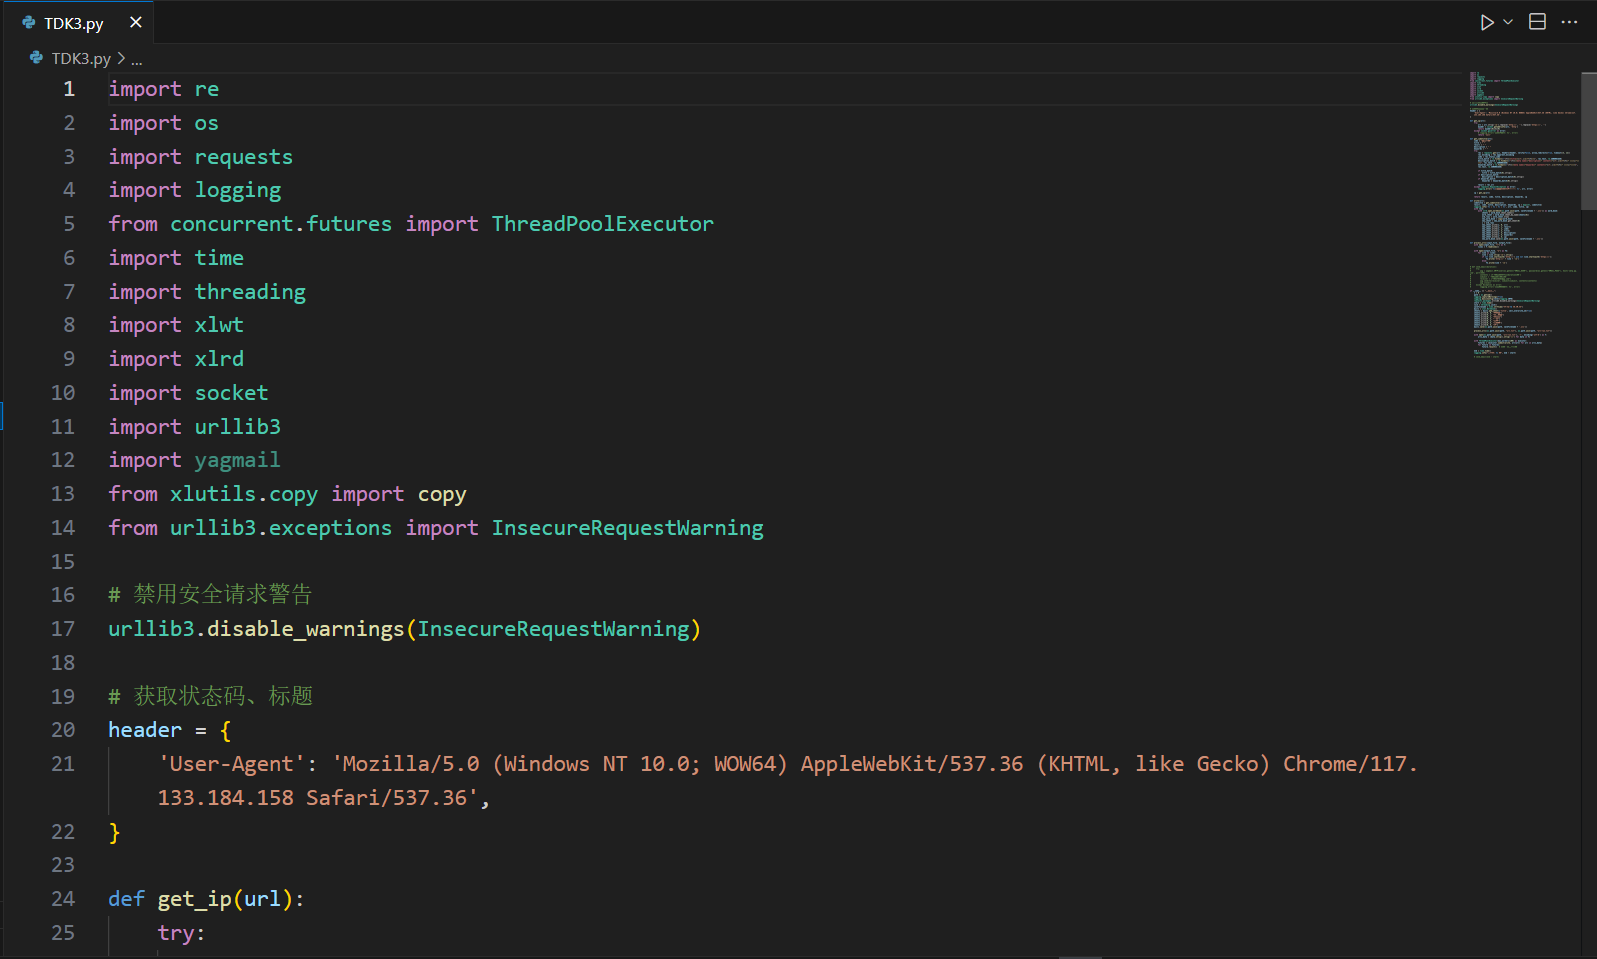Click the vertical scrollbar thumb
This screenshot has width=1597, height=959.
1588,141
